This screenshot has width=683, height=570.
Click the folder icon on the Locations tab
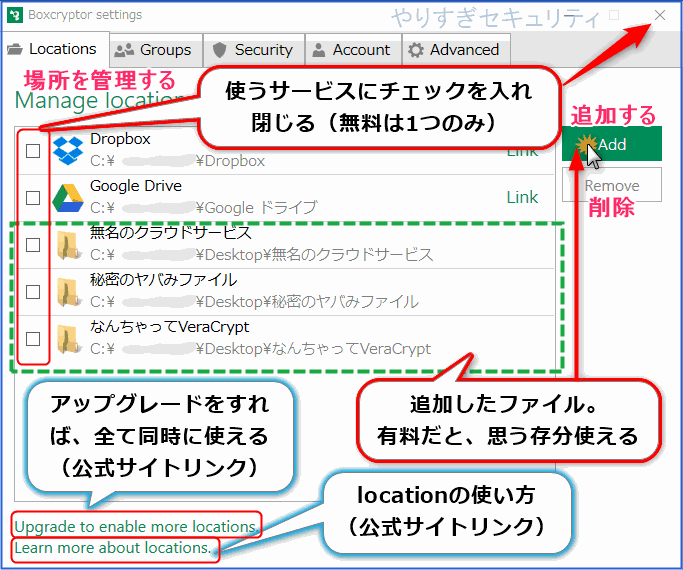pyautogui.click(x=15, y=49)
